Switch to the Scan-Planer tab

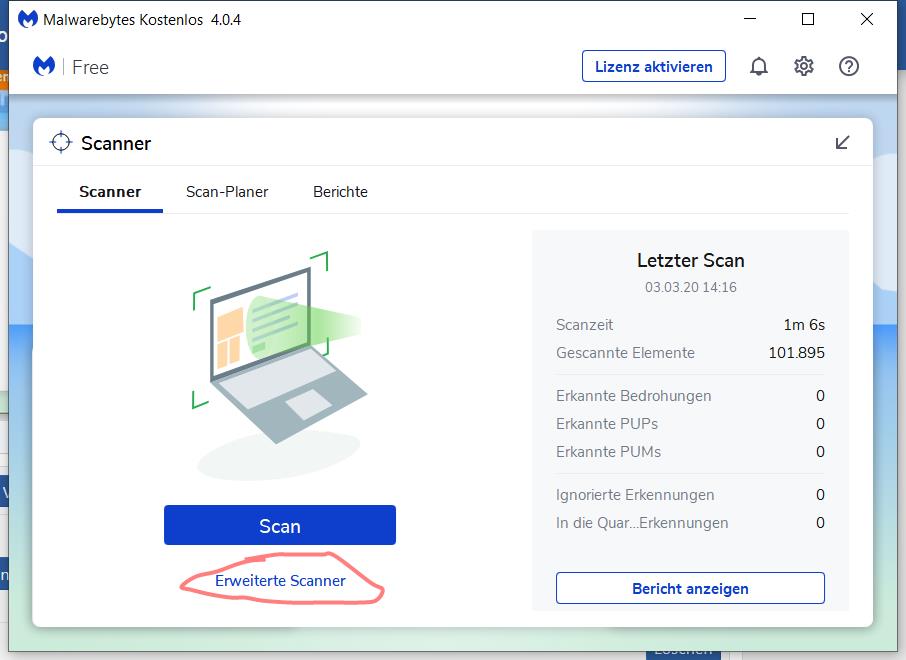(x=227, y=192)
